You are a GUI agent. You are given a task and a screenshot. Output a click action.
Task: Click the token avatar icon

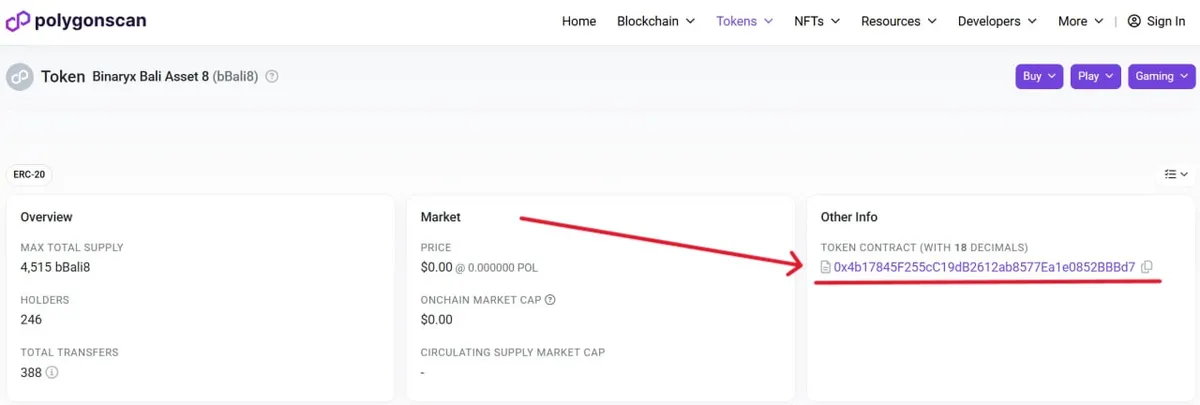20,77
